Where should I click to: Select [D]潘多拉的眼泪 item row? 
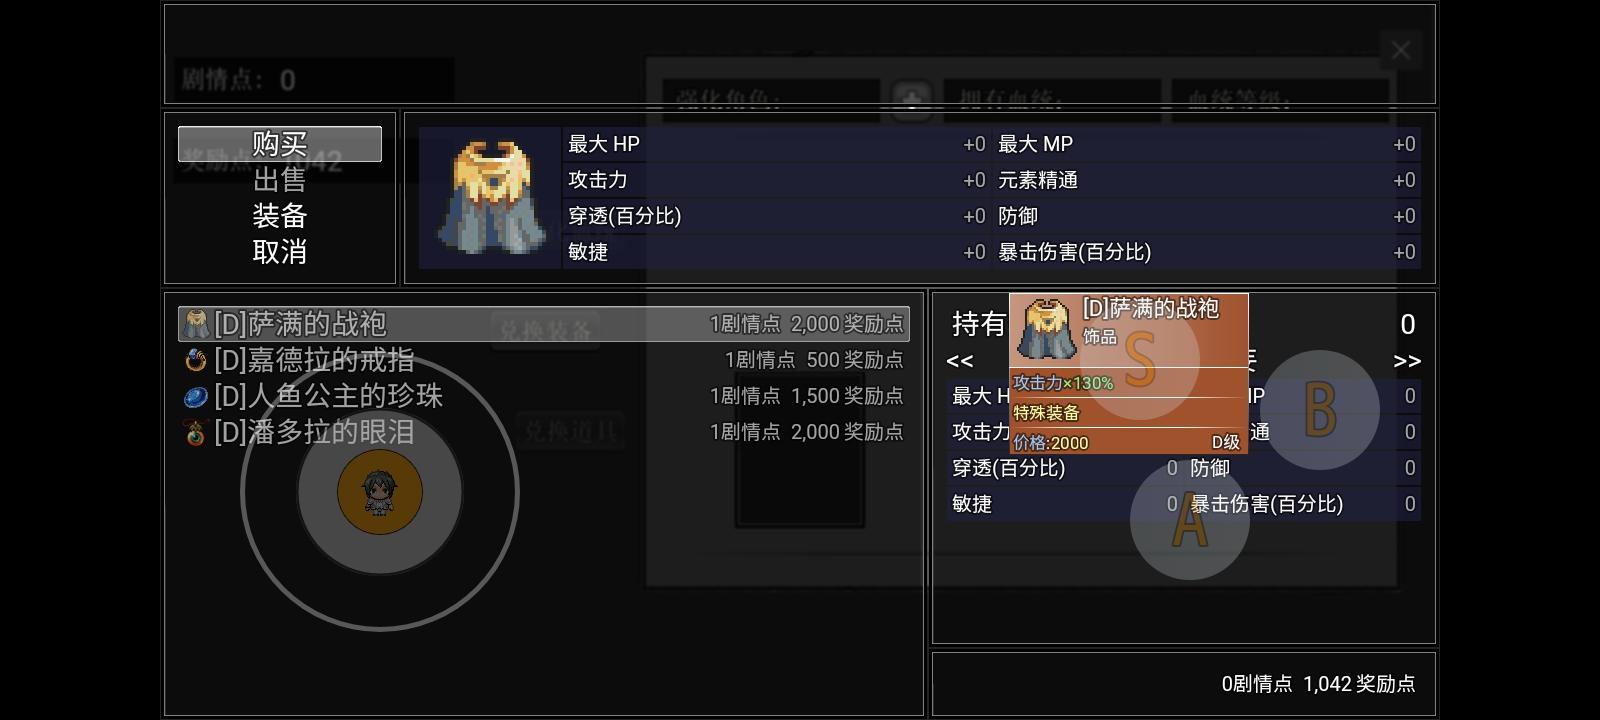click(544, 432)
